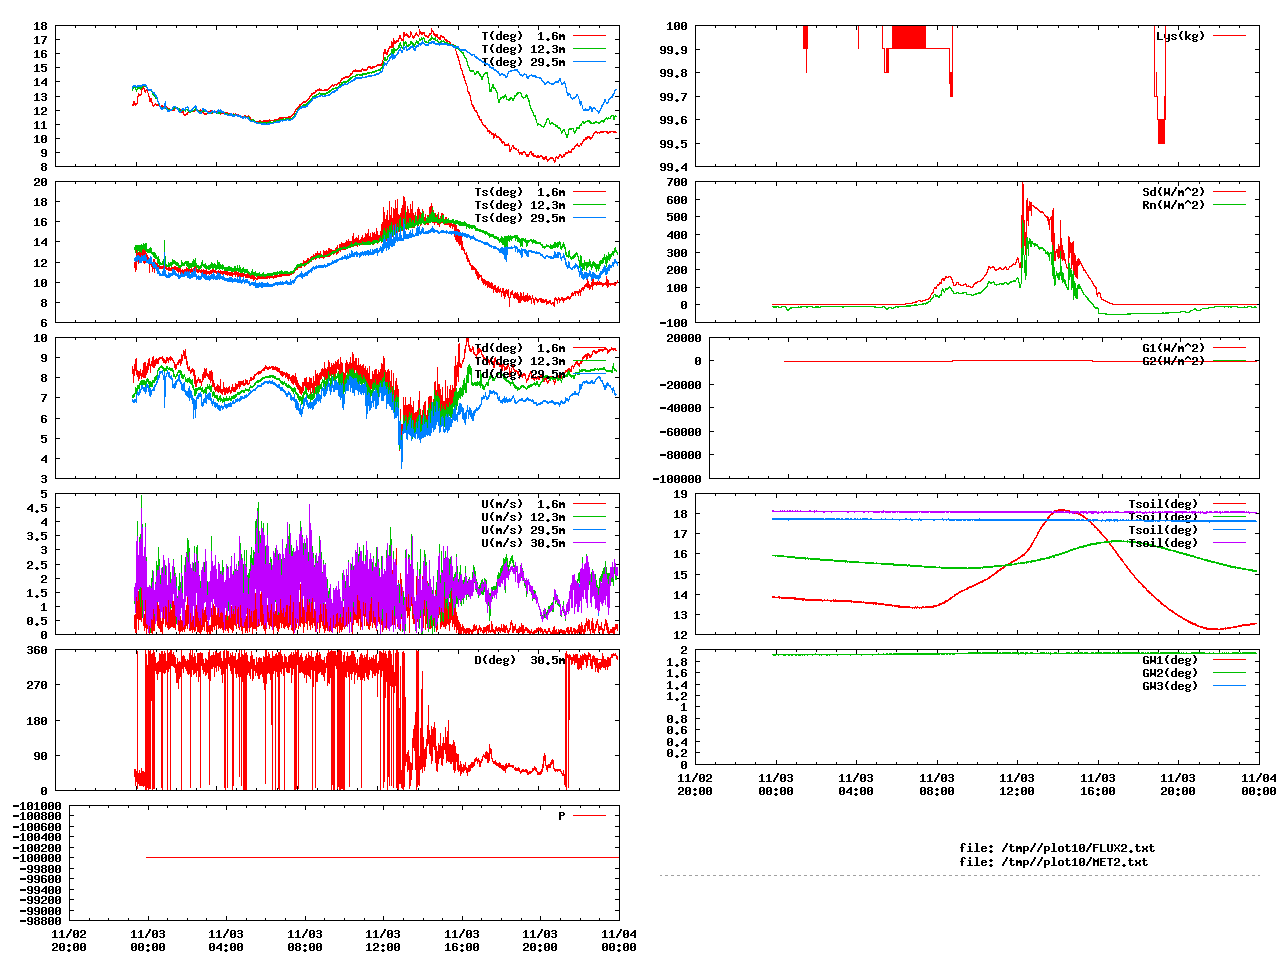This screenshot has height=960, width=1280.
Task: Click the 'G2(W/m^2)' legend label
Action: [x=1174, y=361]
